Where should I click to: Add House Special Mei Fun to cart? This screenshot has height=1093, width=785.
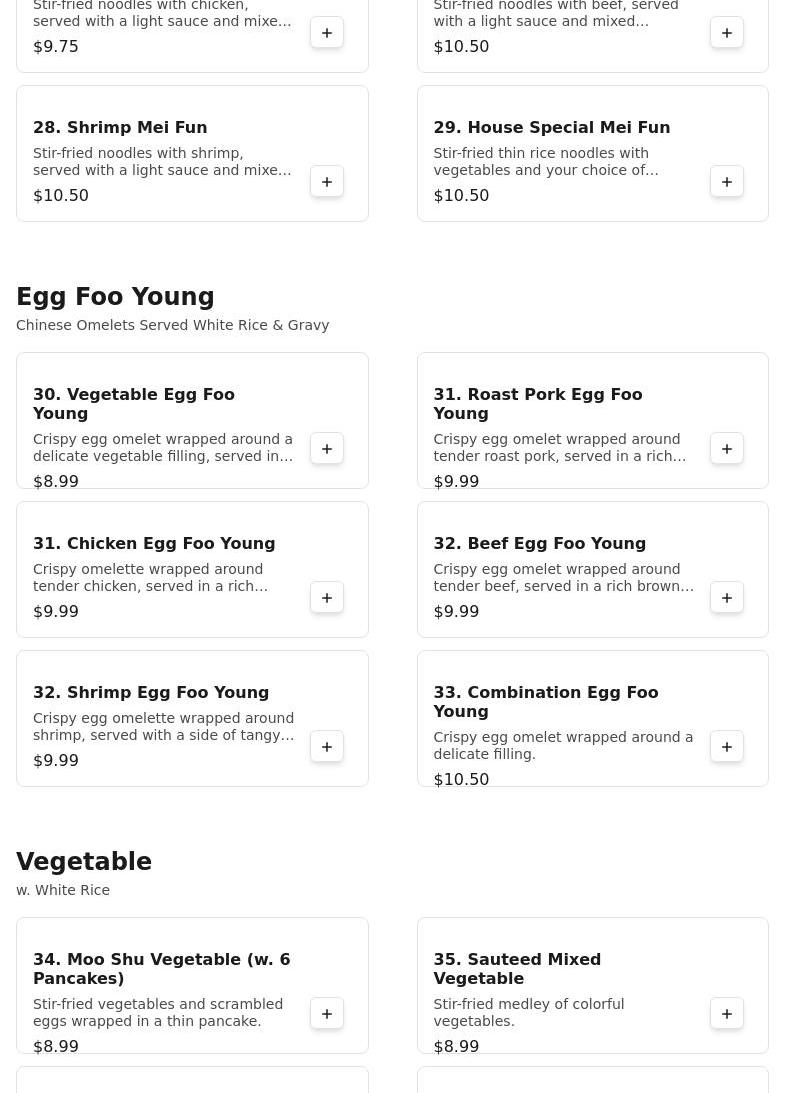point(727,182)
